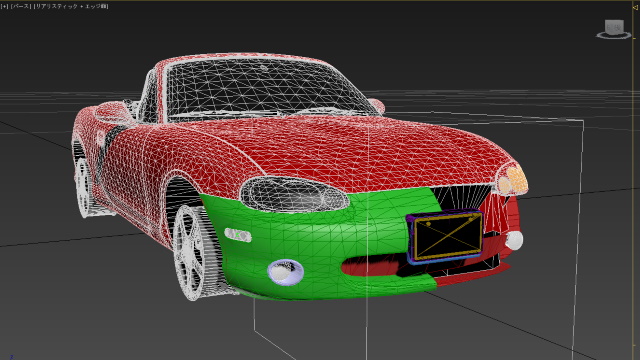Open the [+] viewport general menu
The image size is (640, 360).
coord(4,6)
